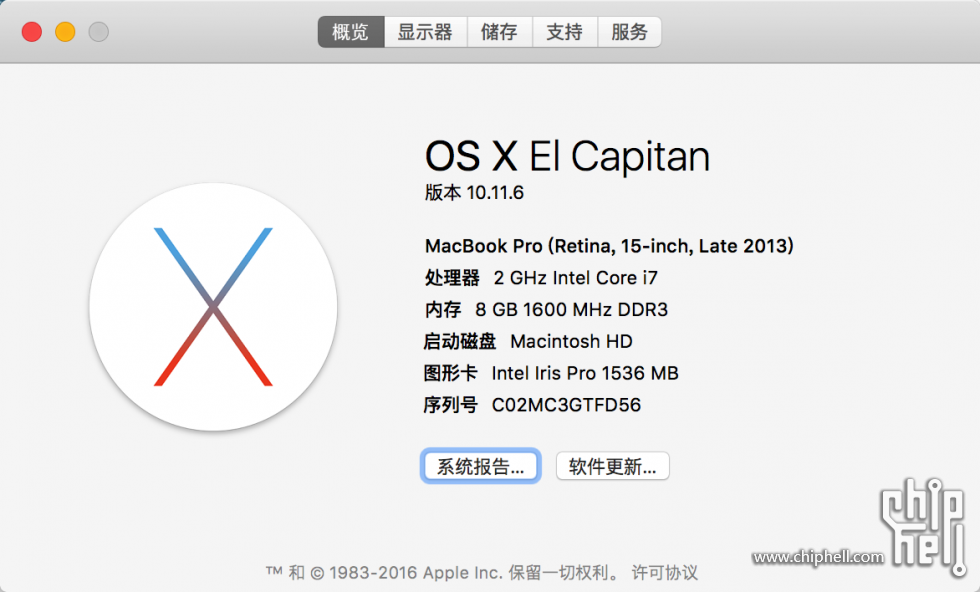Select the 储存 tab

pos(499,32)
